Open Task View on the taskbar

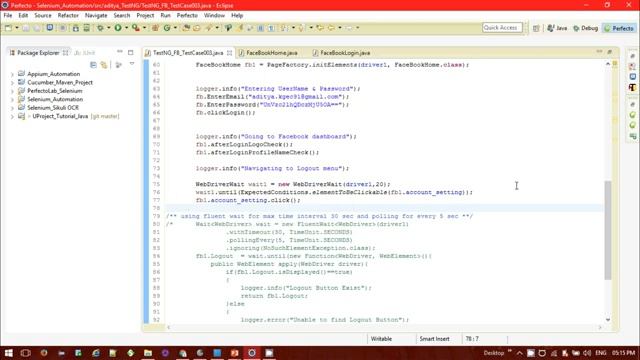coord(25,353)
